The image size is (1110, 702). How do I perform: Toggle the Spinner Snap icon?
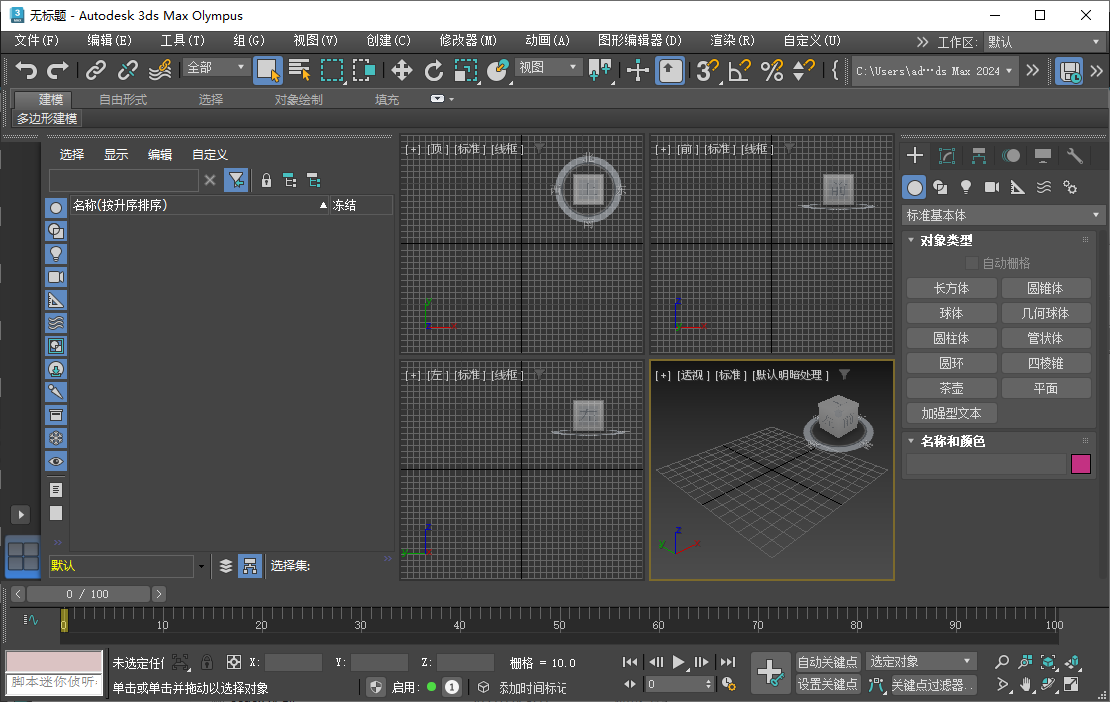[x=803, y=70]
